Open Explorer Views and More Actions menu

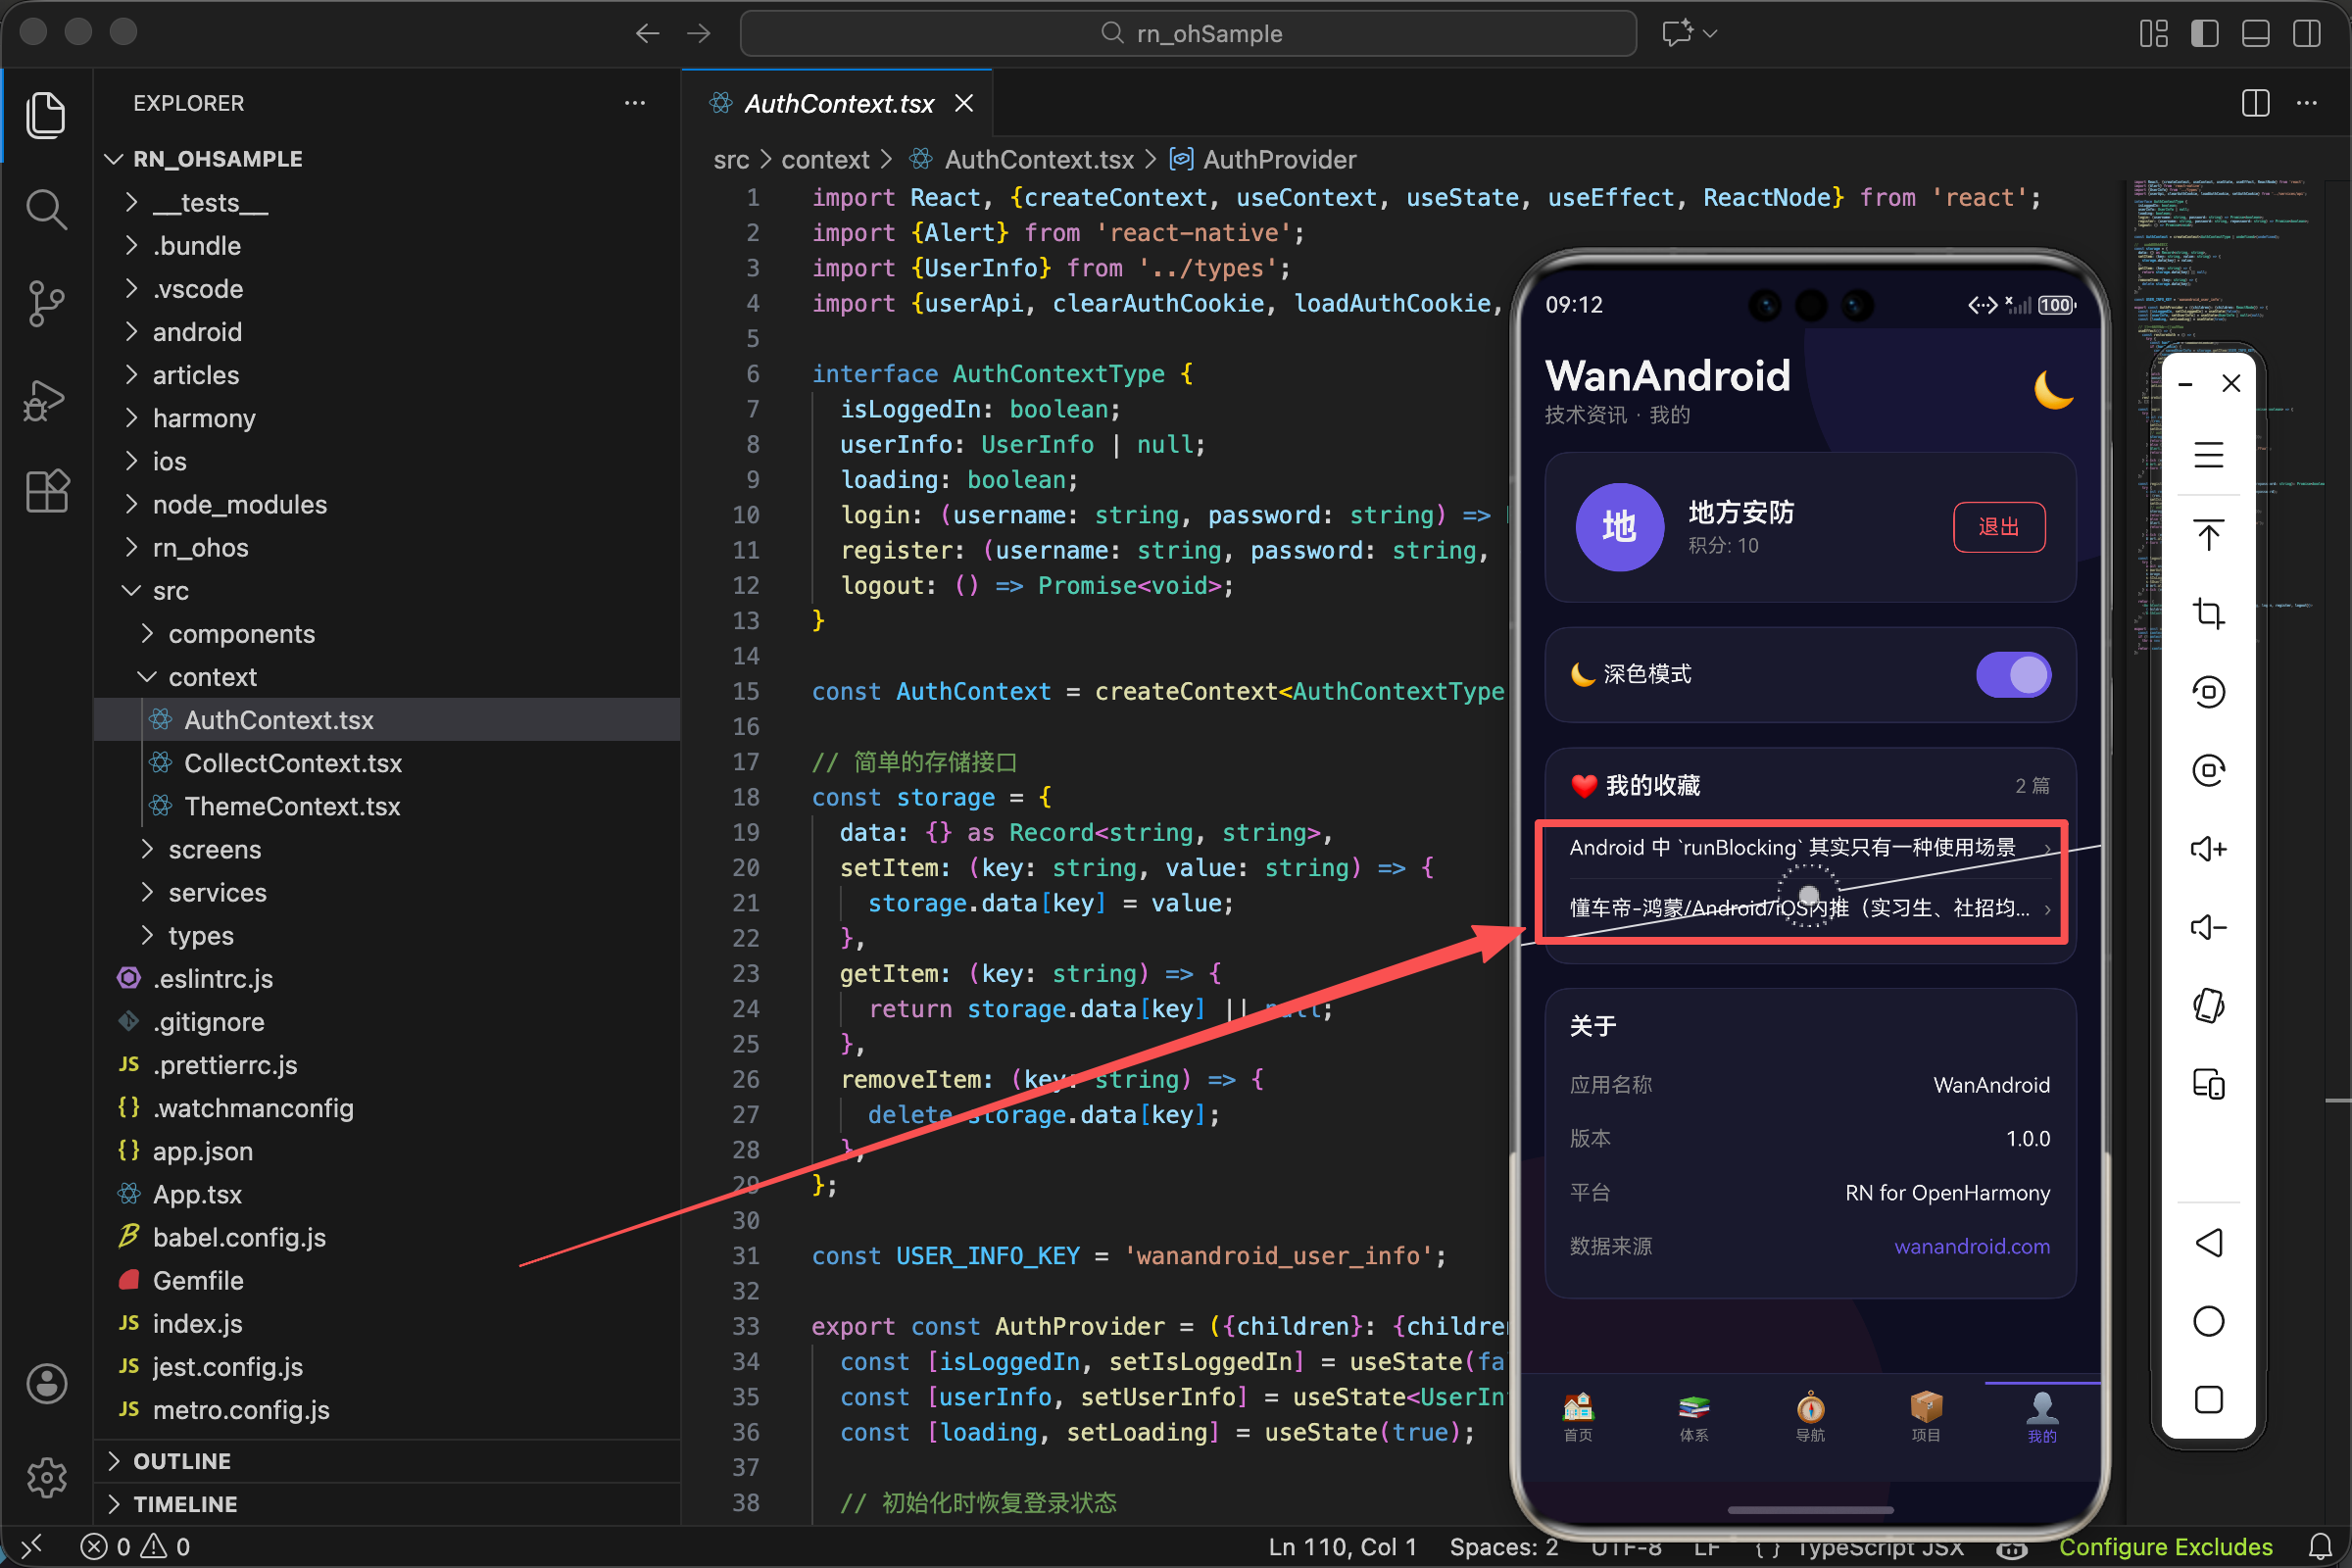pyautogui.click(x=635, y=103)
